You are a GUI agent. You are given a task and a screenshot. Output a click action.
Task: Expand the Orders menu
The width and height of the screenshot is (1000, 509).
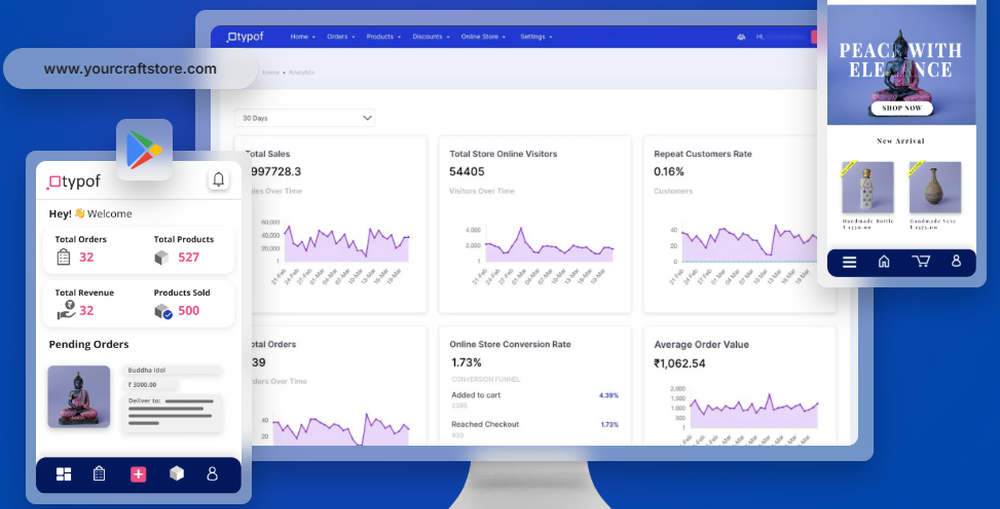point(341,37)
